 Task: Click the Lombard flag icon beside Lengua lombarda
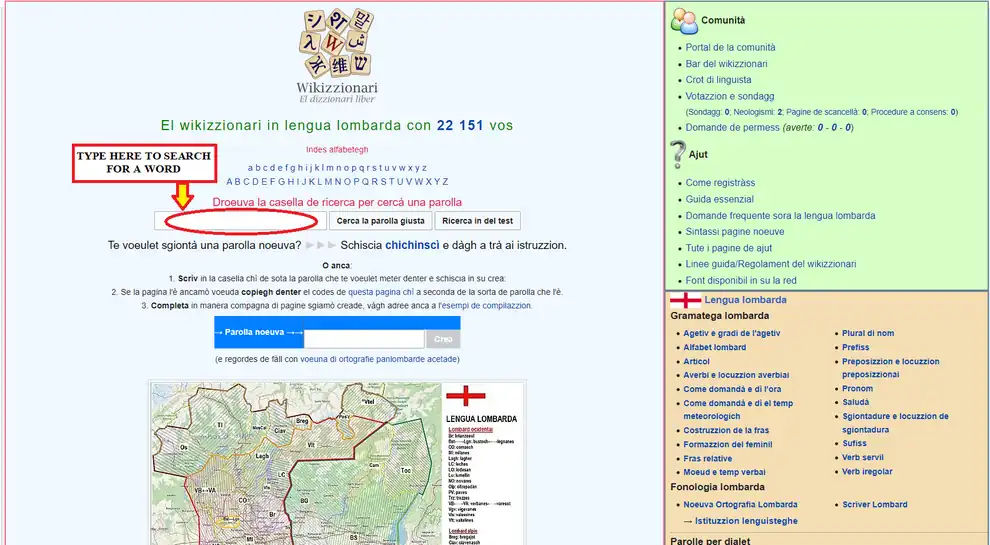685,299
